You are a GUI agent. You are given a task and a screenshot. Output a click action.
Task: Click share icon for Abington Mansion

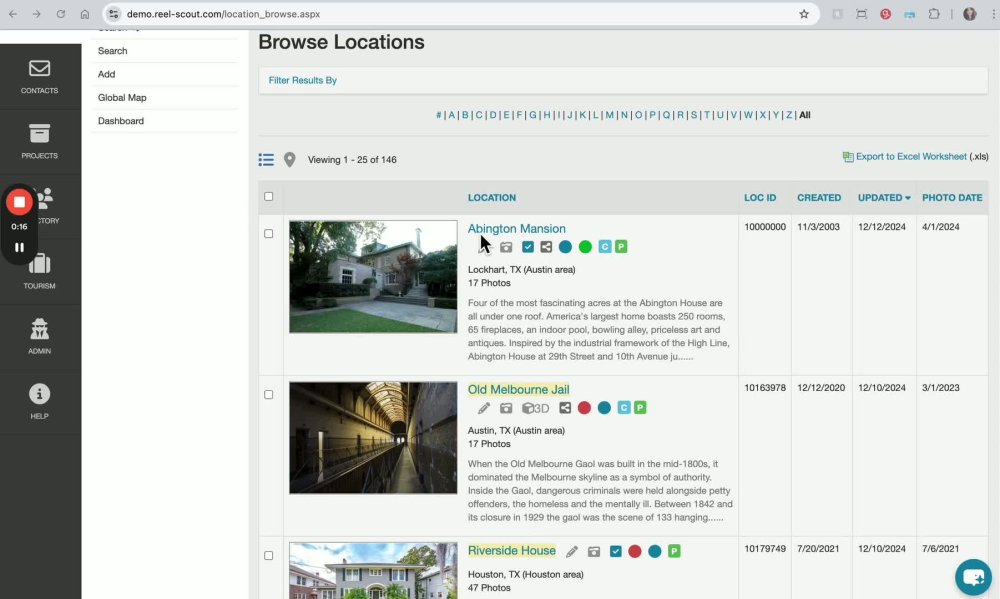546,247
